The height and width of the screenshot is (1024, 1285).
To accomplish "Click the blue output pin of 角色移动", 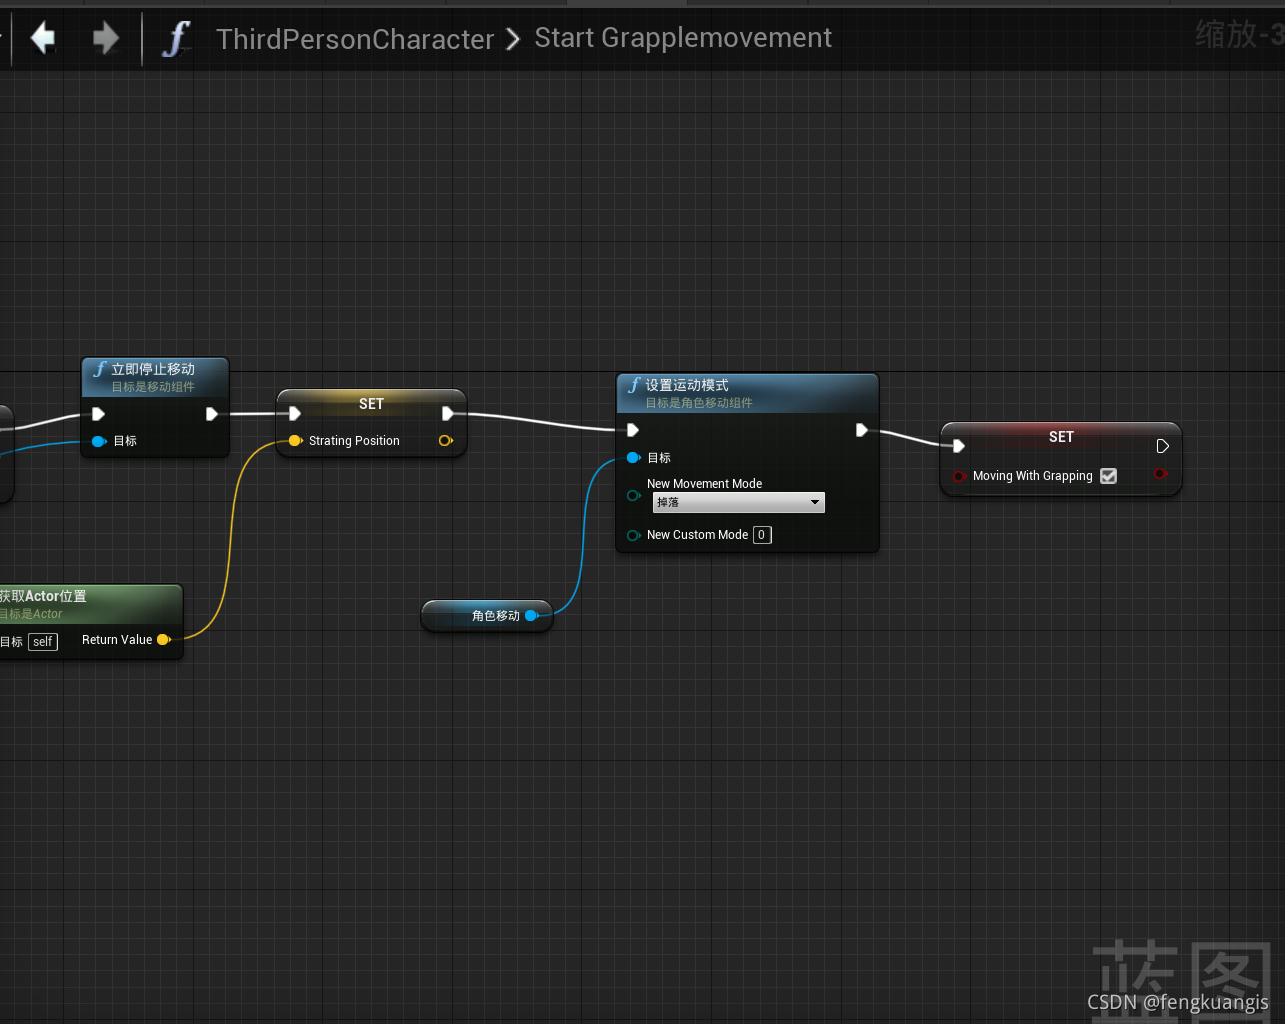I will (x=532, y=616).
